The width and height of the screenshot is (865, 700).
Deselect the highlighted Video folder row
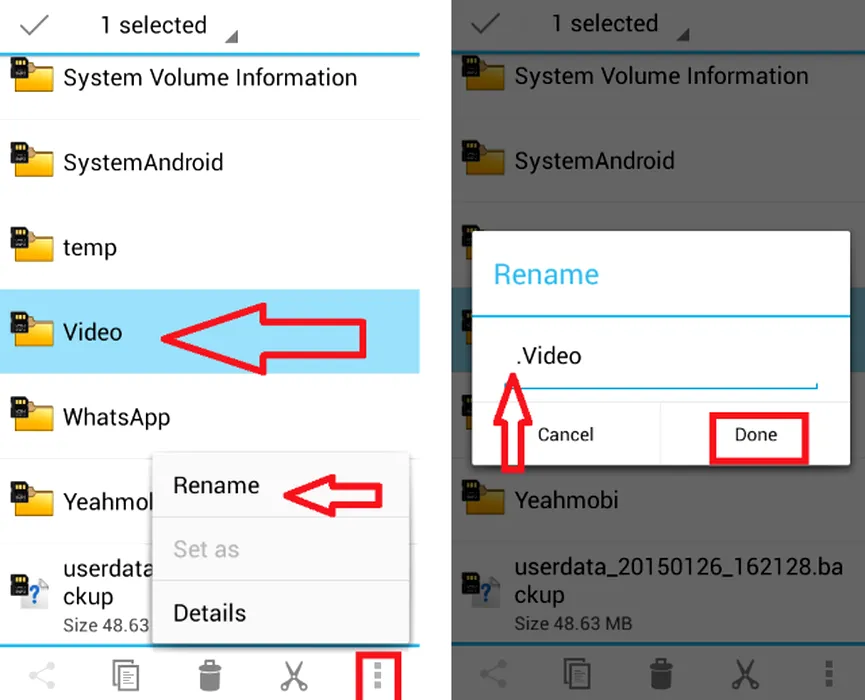pos(93,332)
